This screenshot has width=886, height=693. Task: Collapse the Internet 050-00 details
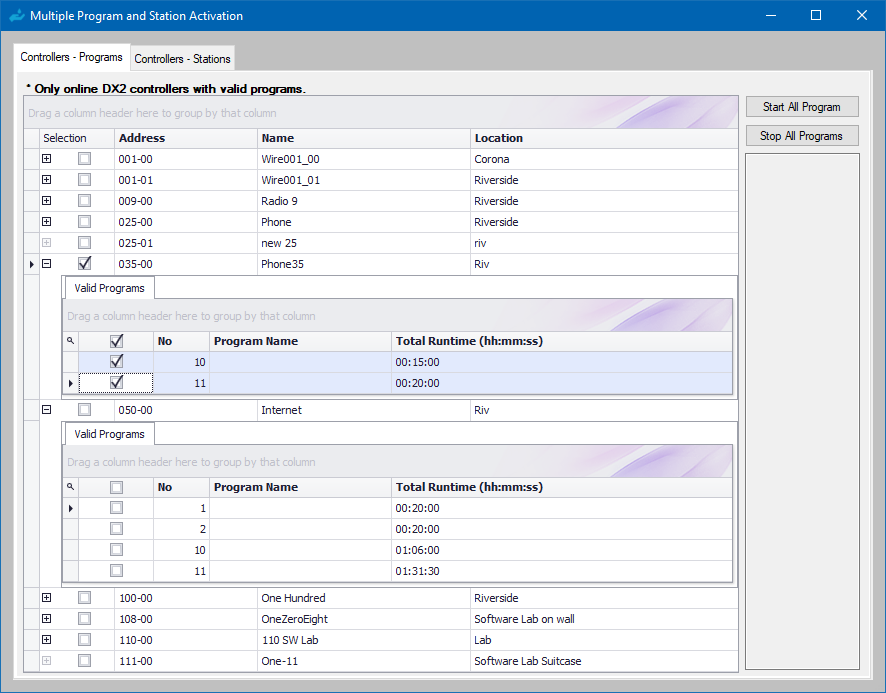click(47, 409)
